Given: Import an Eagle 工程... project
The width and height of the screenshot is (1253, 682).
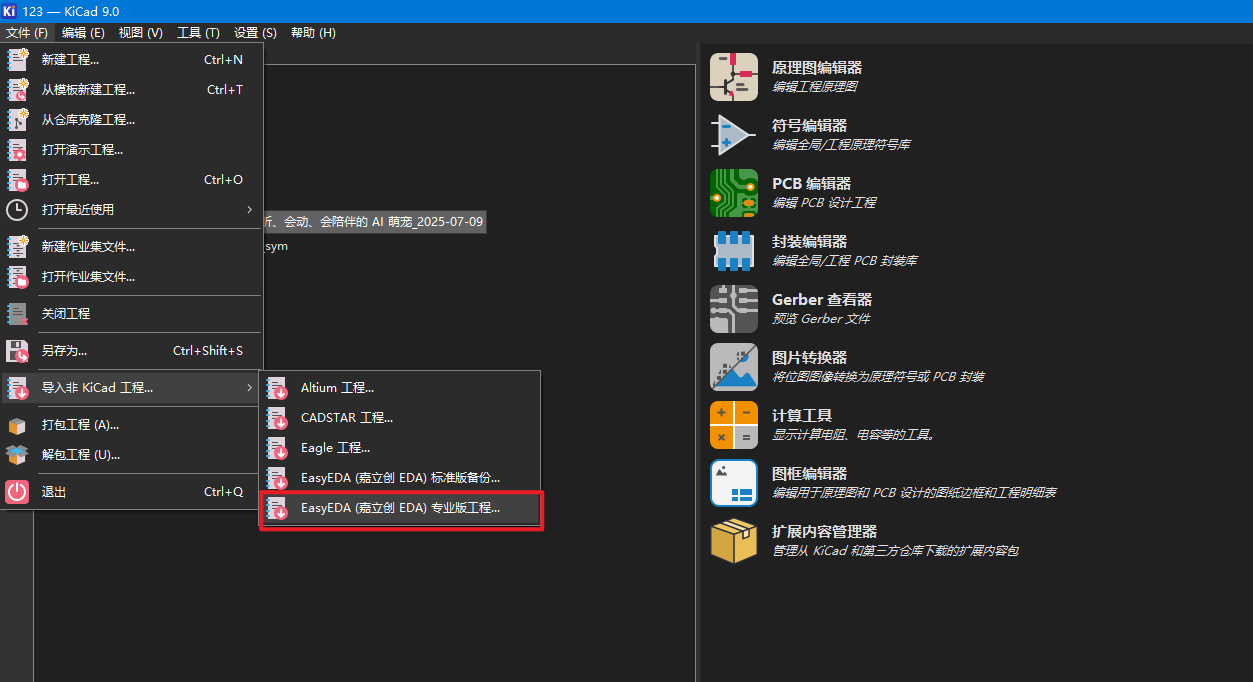Looking at the screenshot, I should [x=400, y=448].
